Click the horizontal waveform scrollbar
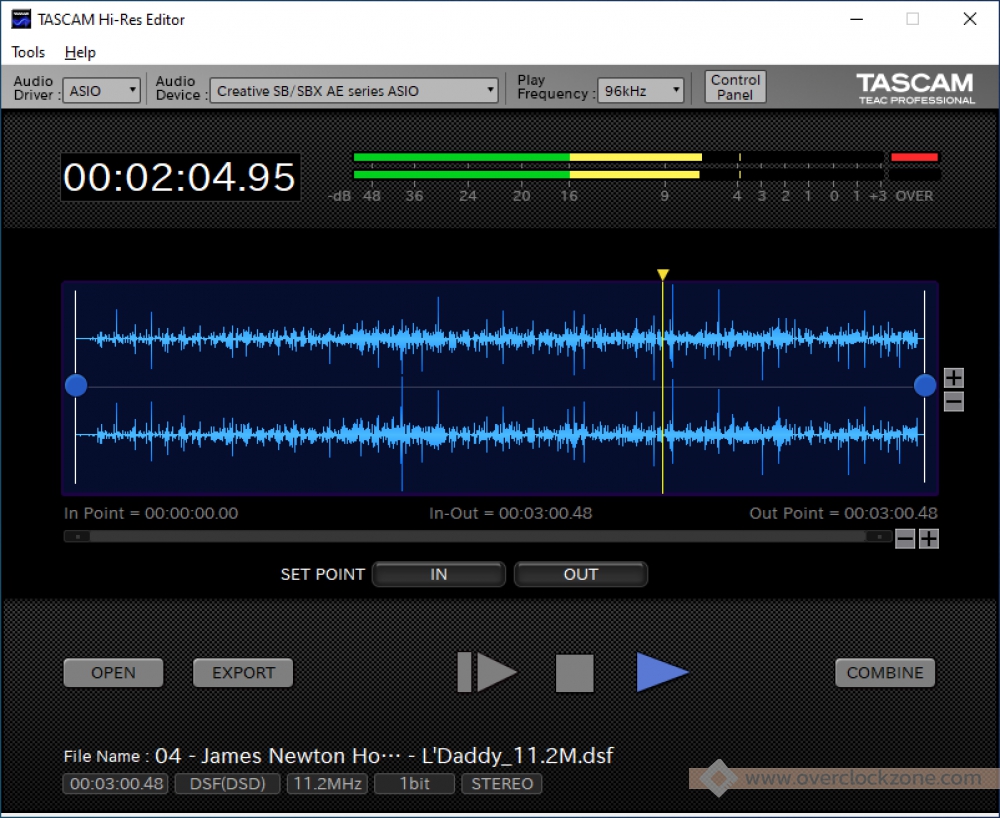Screen dimensions: 1000x818 478,536
